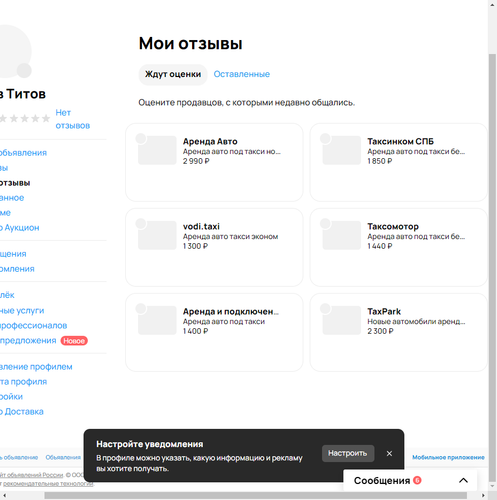
Task: Open the Оставленные reviews tab
Action: point(242,74)
